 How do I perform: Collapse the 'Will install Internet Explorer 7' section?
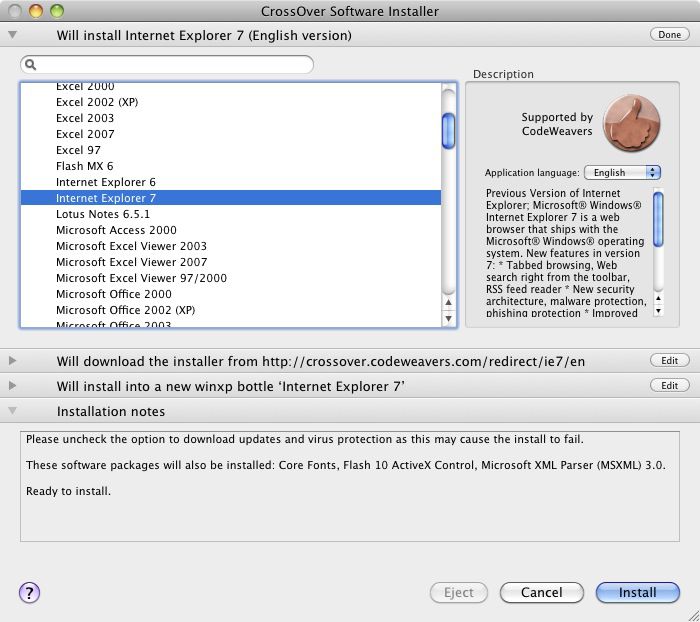[x=12, y=35]
